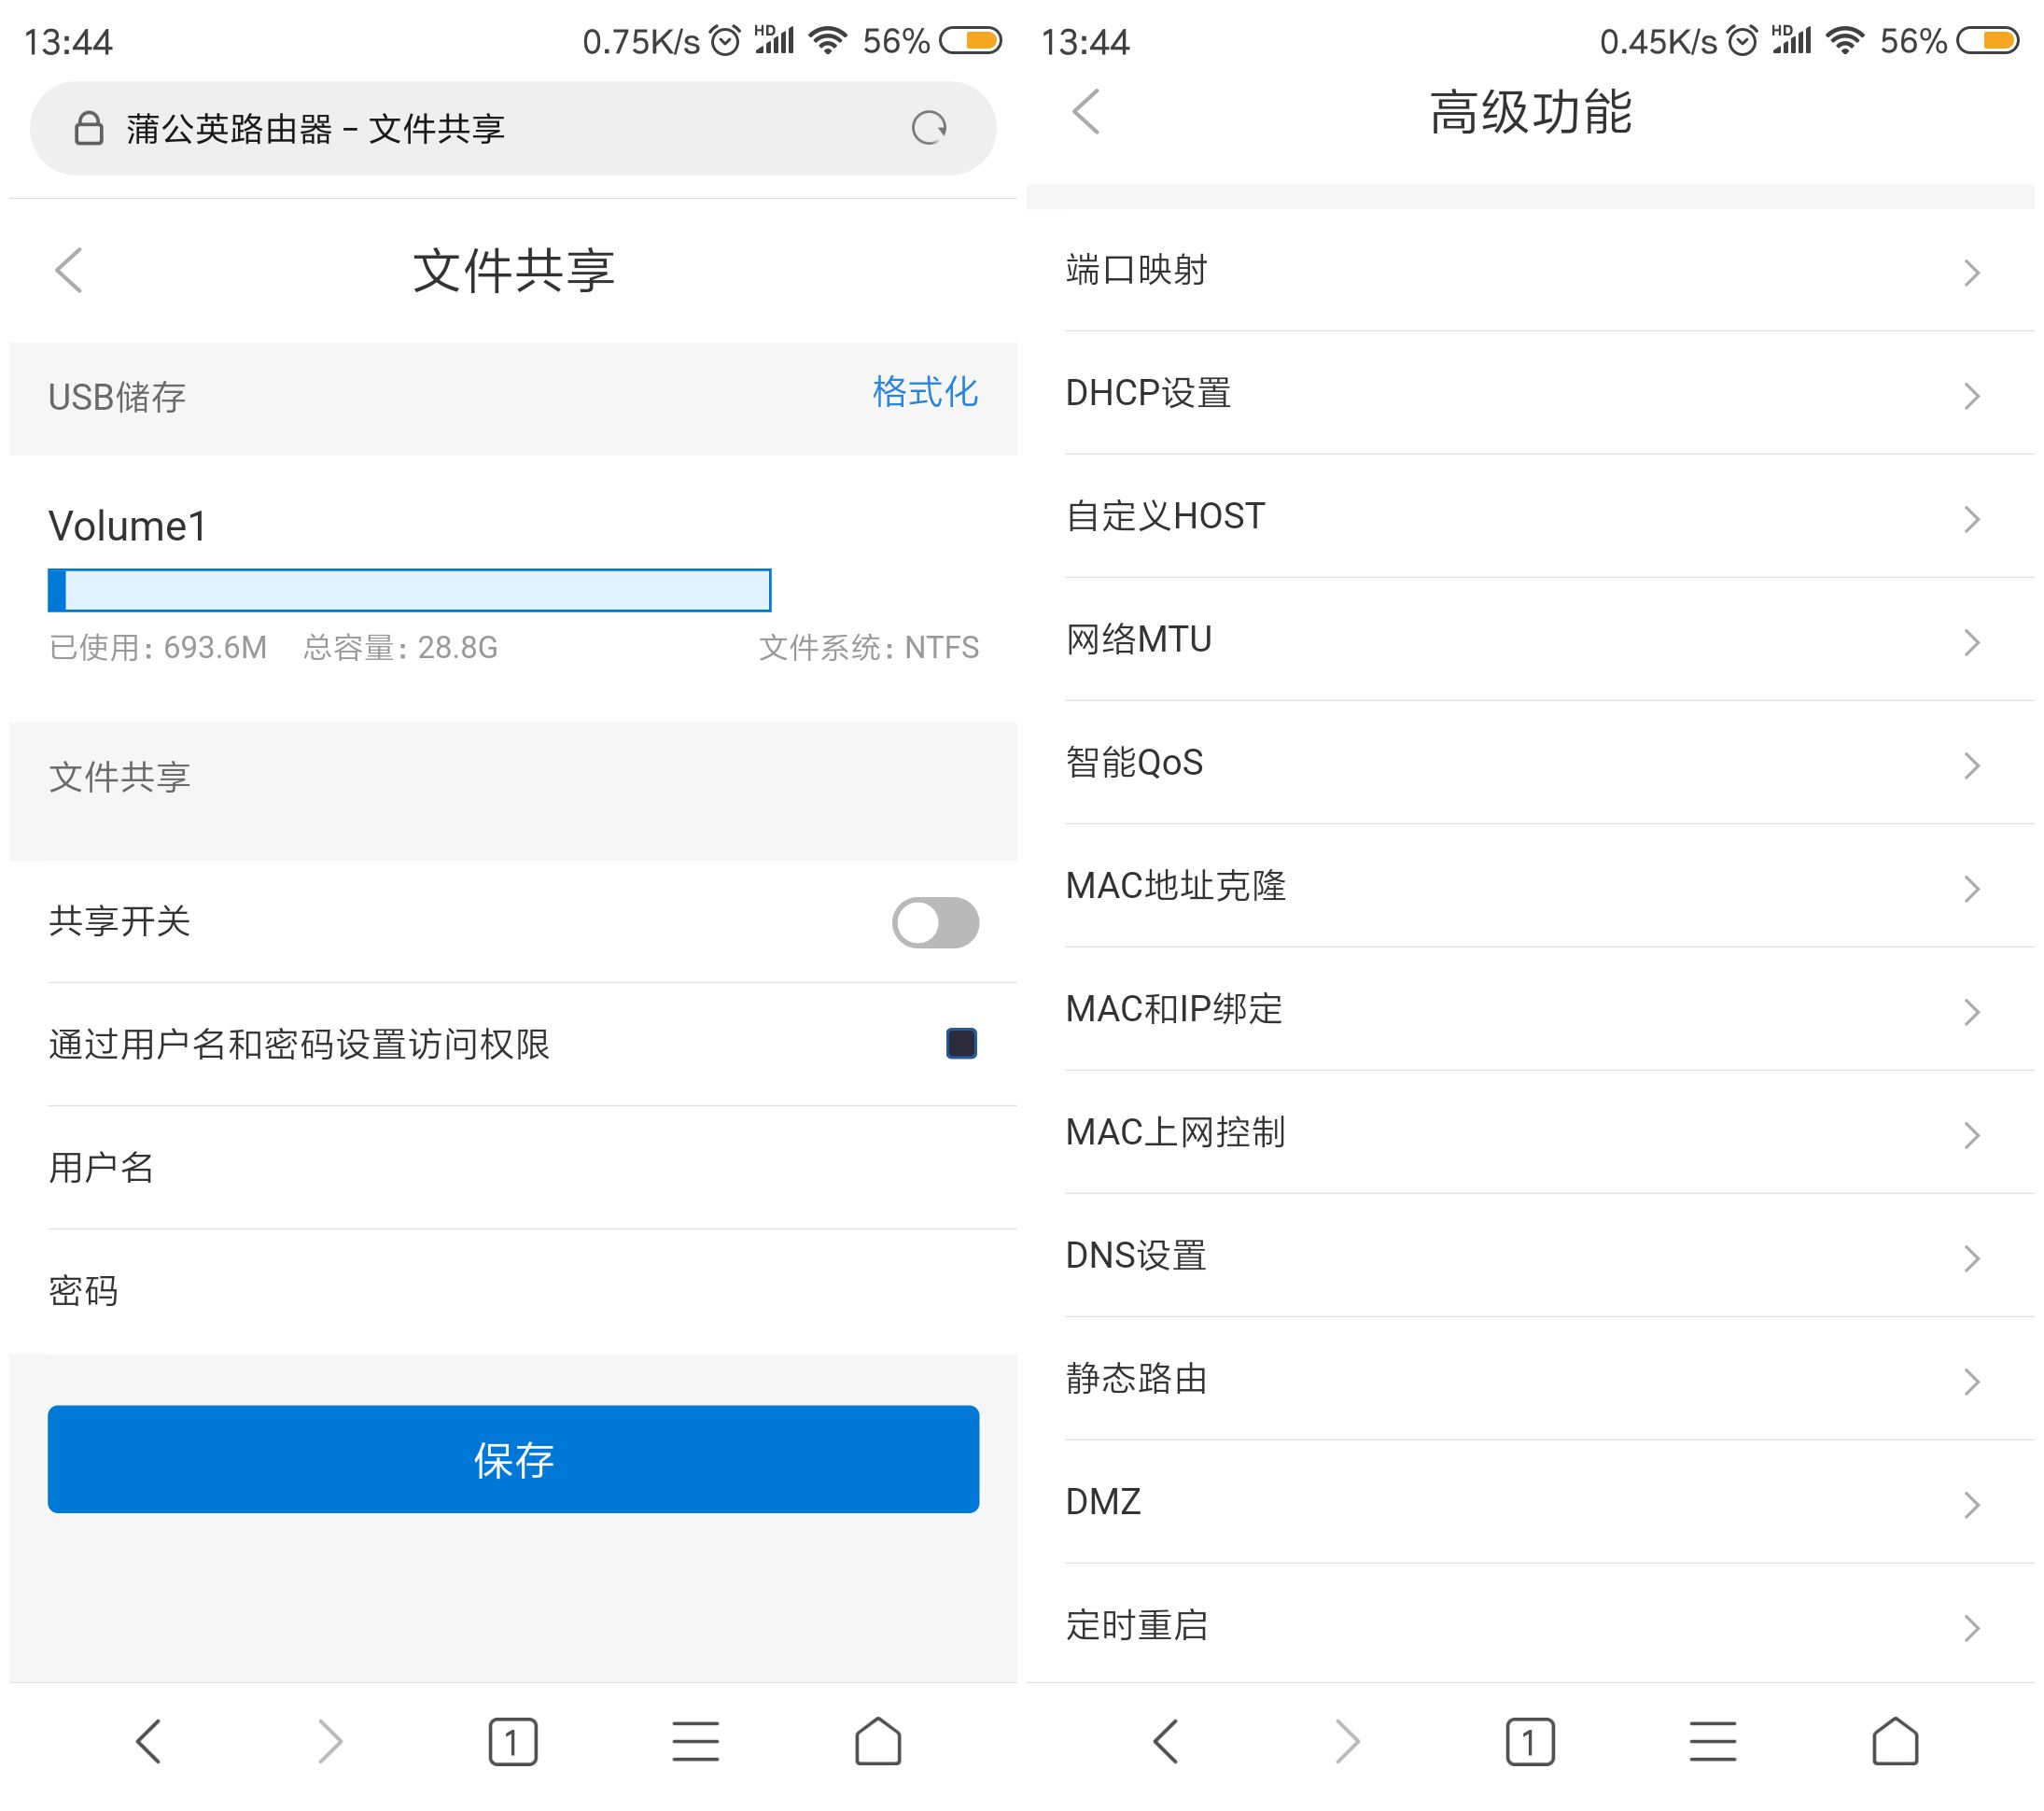Viewport: 2044px width, 1811px height.
Task: Tap the 高级功能 page title
Action: click(x=1530, y=111)
